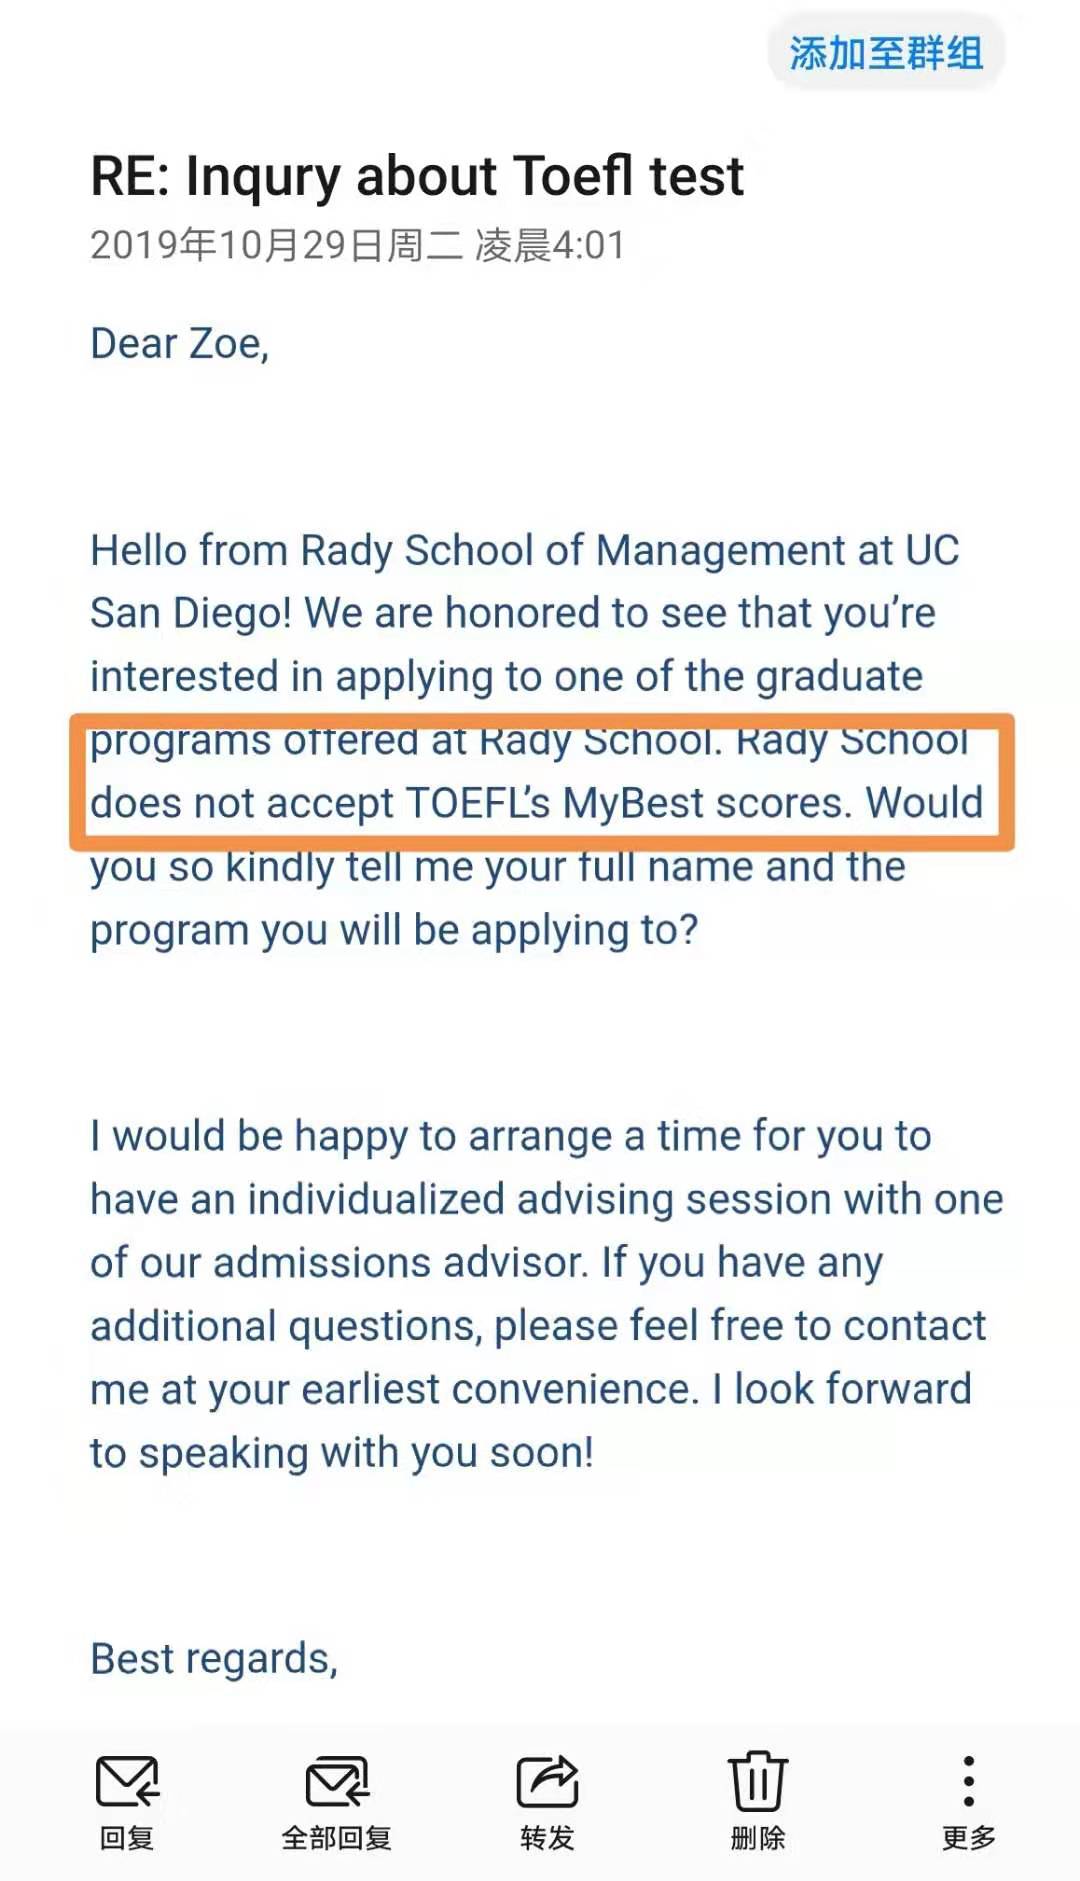Click the Hello from Rady School line
Screen dimensions: 1080x1881
(525, 550)
